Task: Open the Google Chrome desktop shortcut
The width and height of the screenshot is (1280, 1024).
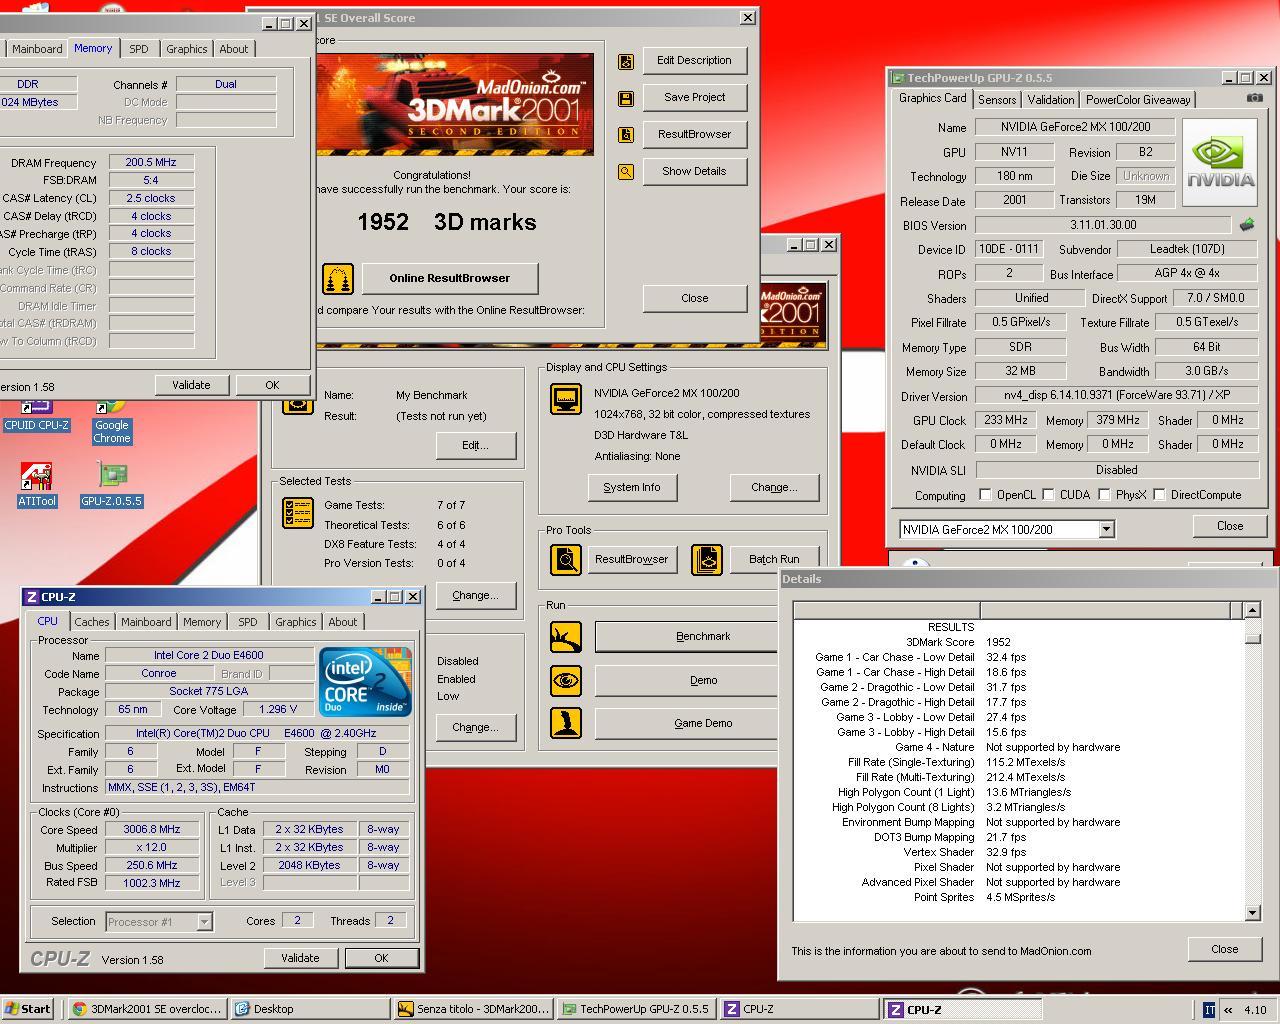Action: coord(112,422)
